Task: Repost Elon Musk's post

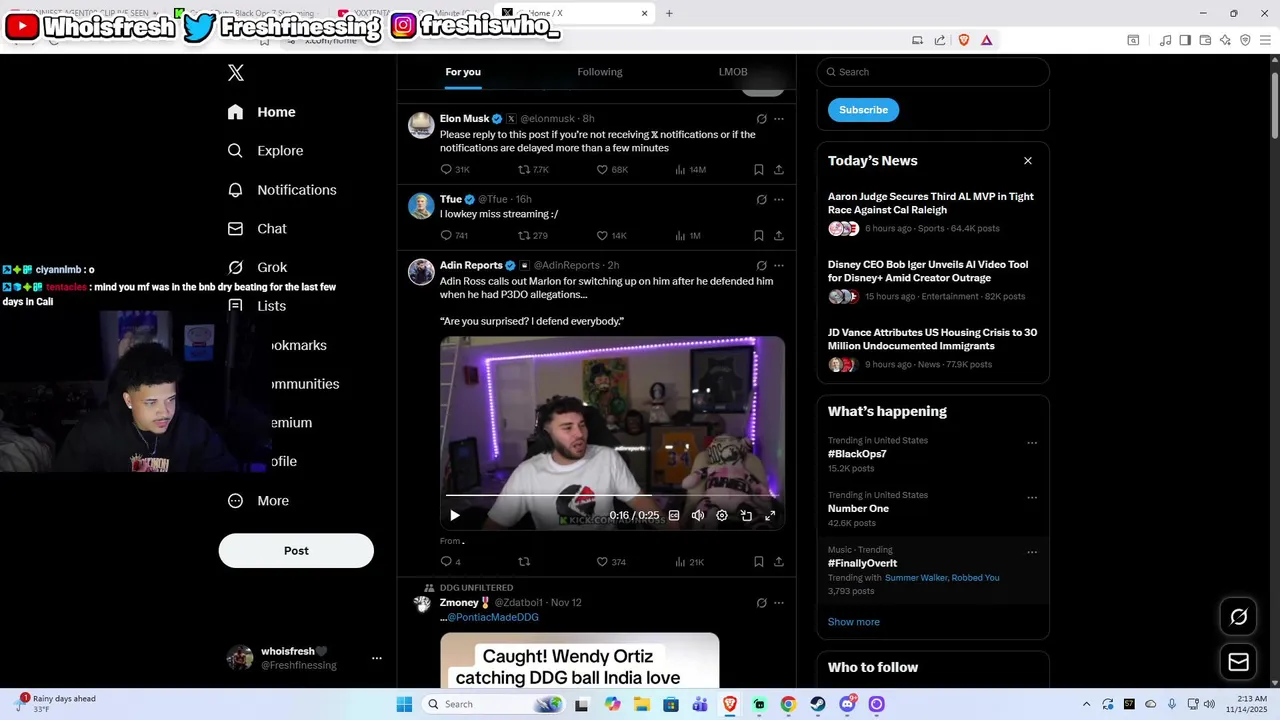Action: point(524,170)
